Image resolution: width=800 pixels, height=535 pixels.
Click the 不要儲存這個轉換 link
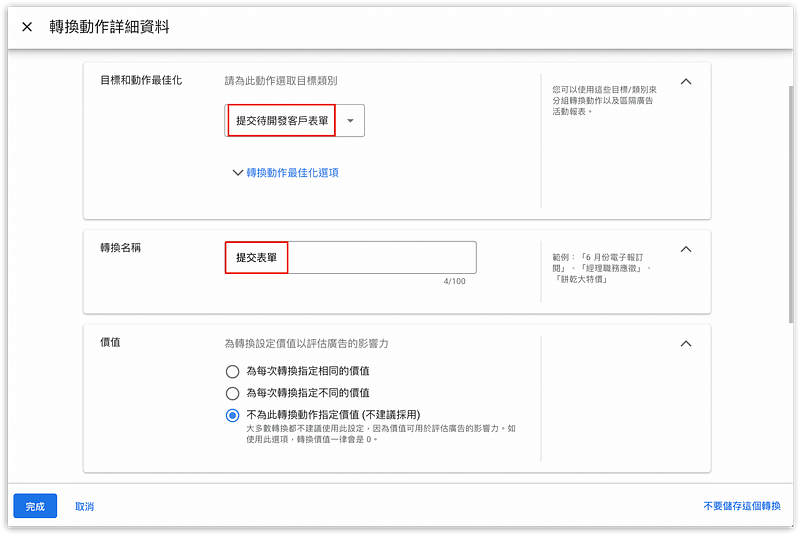coord(742,506)
